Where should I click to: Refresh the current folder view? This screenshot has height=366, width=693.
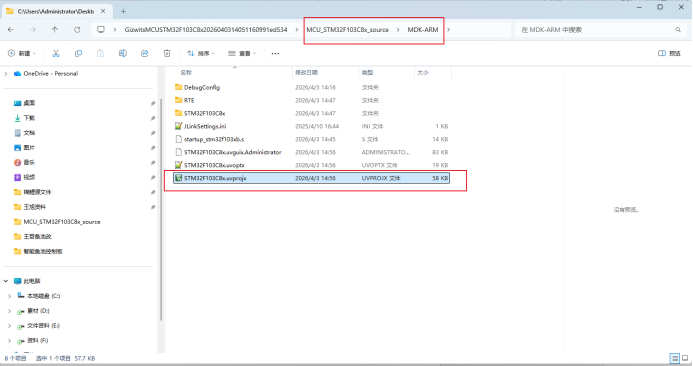(77, 30)
